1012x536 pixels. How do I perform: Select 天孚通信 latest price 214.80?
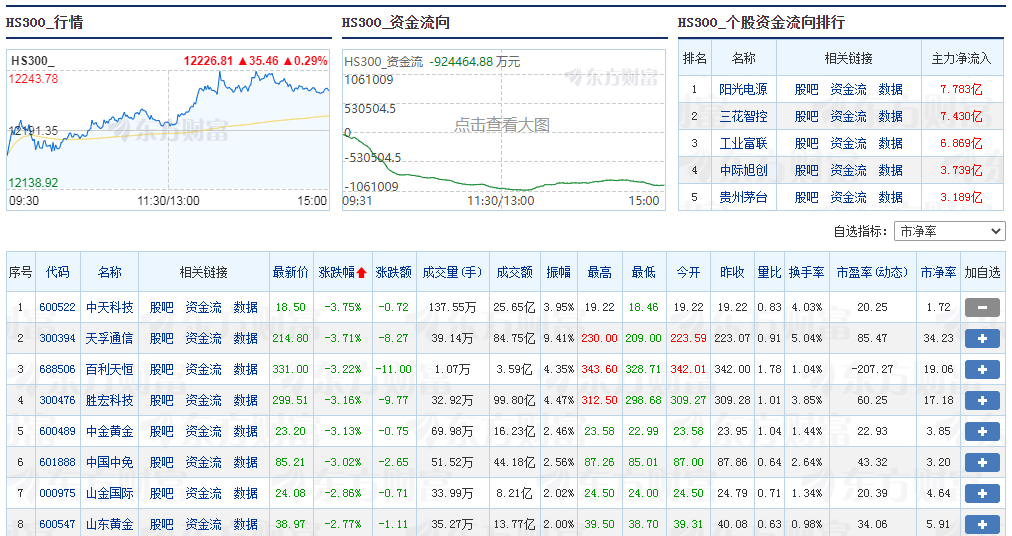point(290,338)
